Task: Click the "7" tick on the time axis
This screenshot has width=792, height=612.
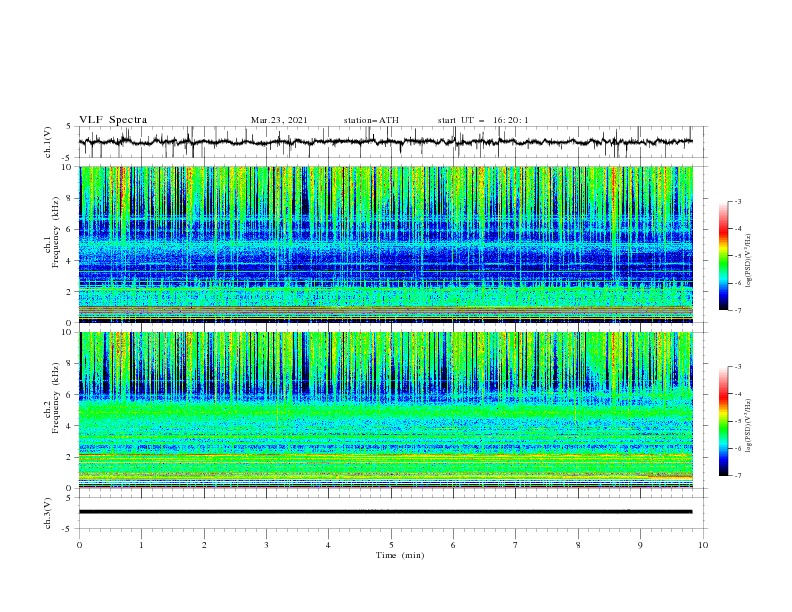Action: 516,545
